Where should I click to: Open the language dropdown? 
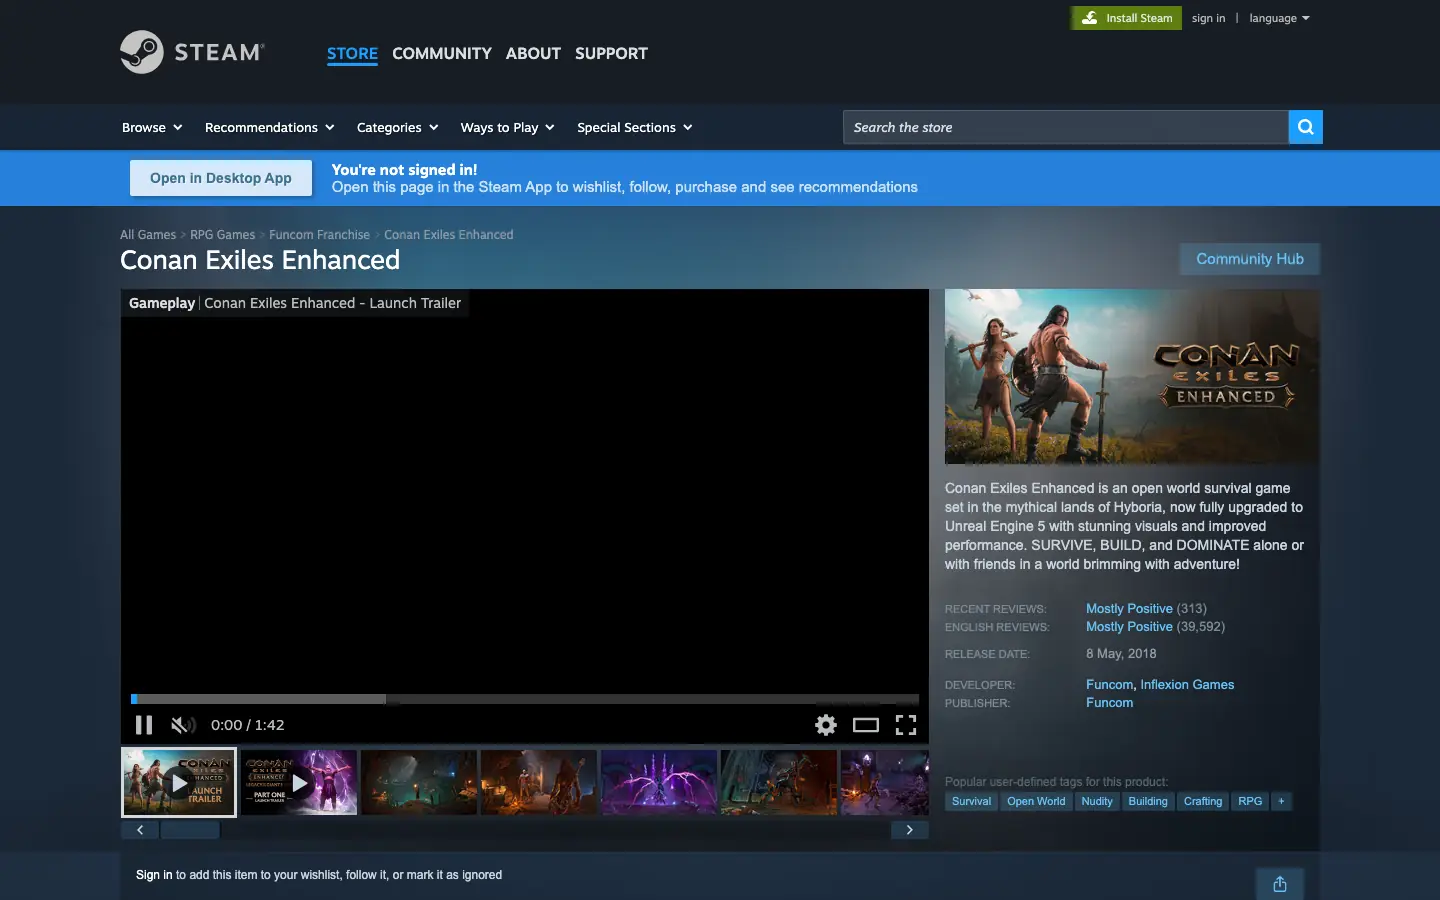1279,18
